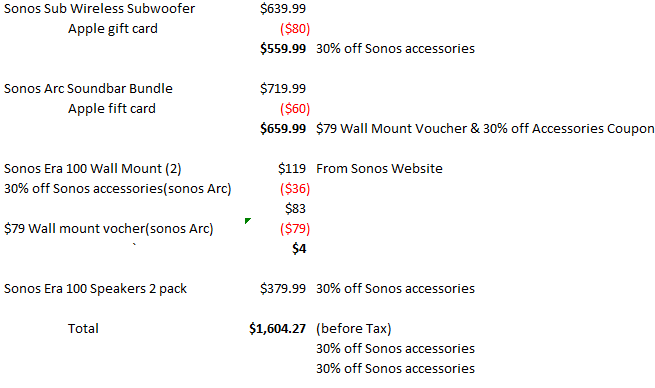Select the $639.99 price cell

[x=283, y=8]
